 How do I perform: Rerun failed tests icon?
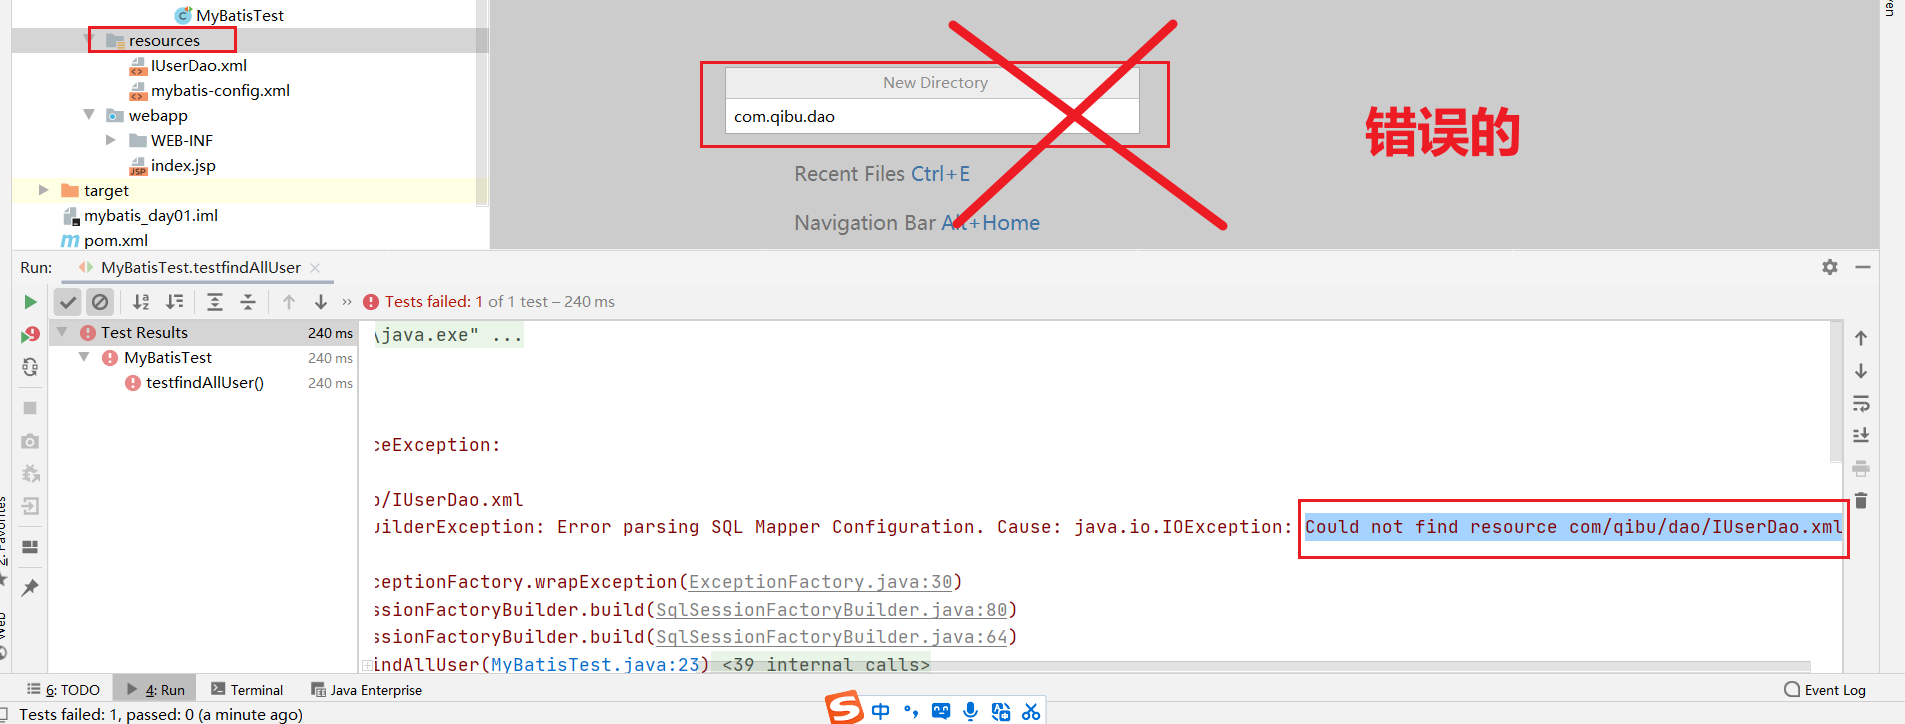[x=30, y=335]
